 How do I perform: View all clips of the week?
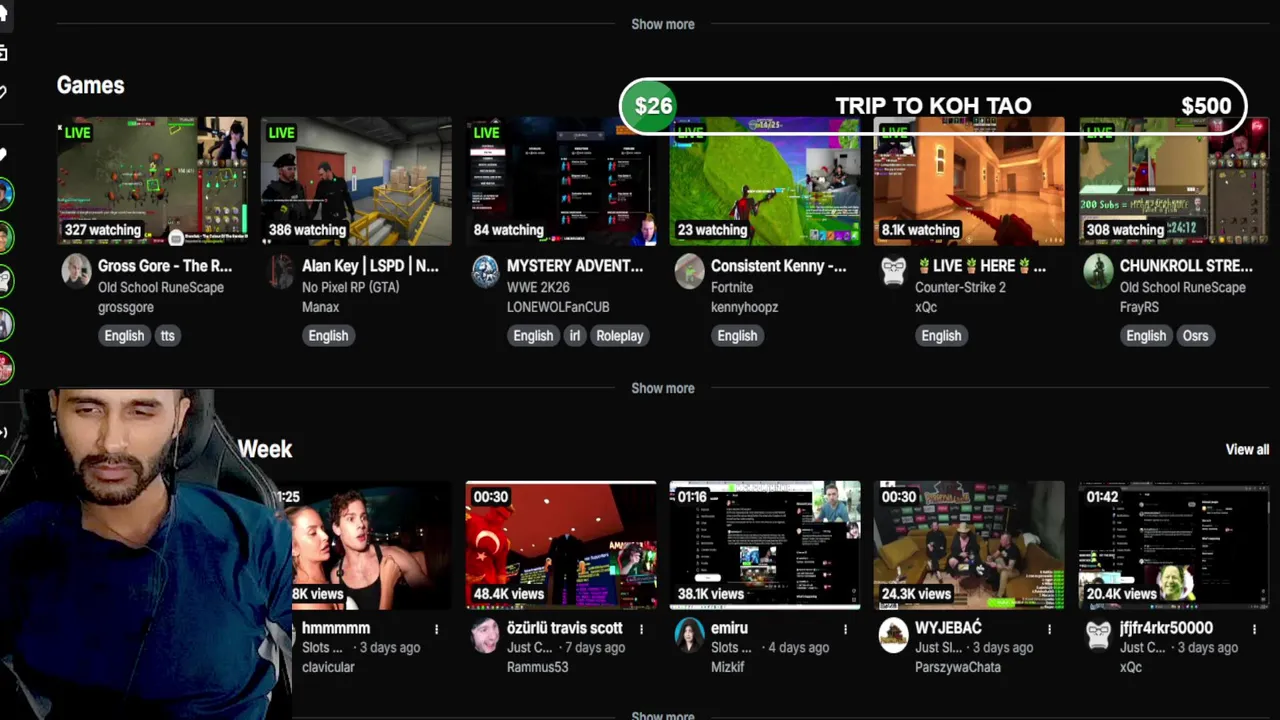[1247, 450]
